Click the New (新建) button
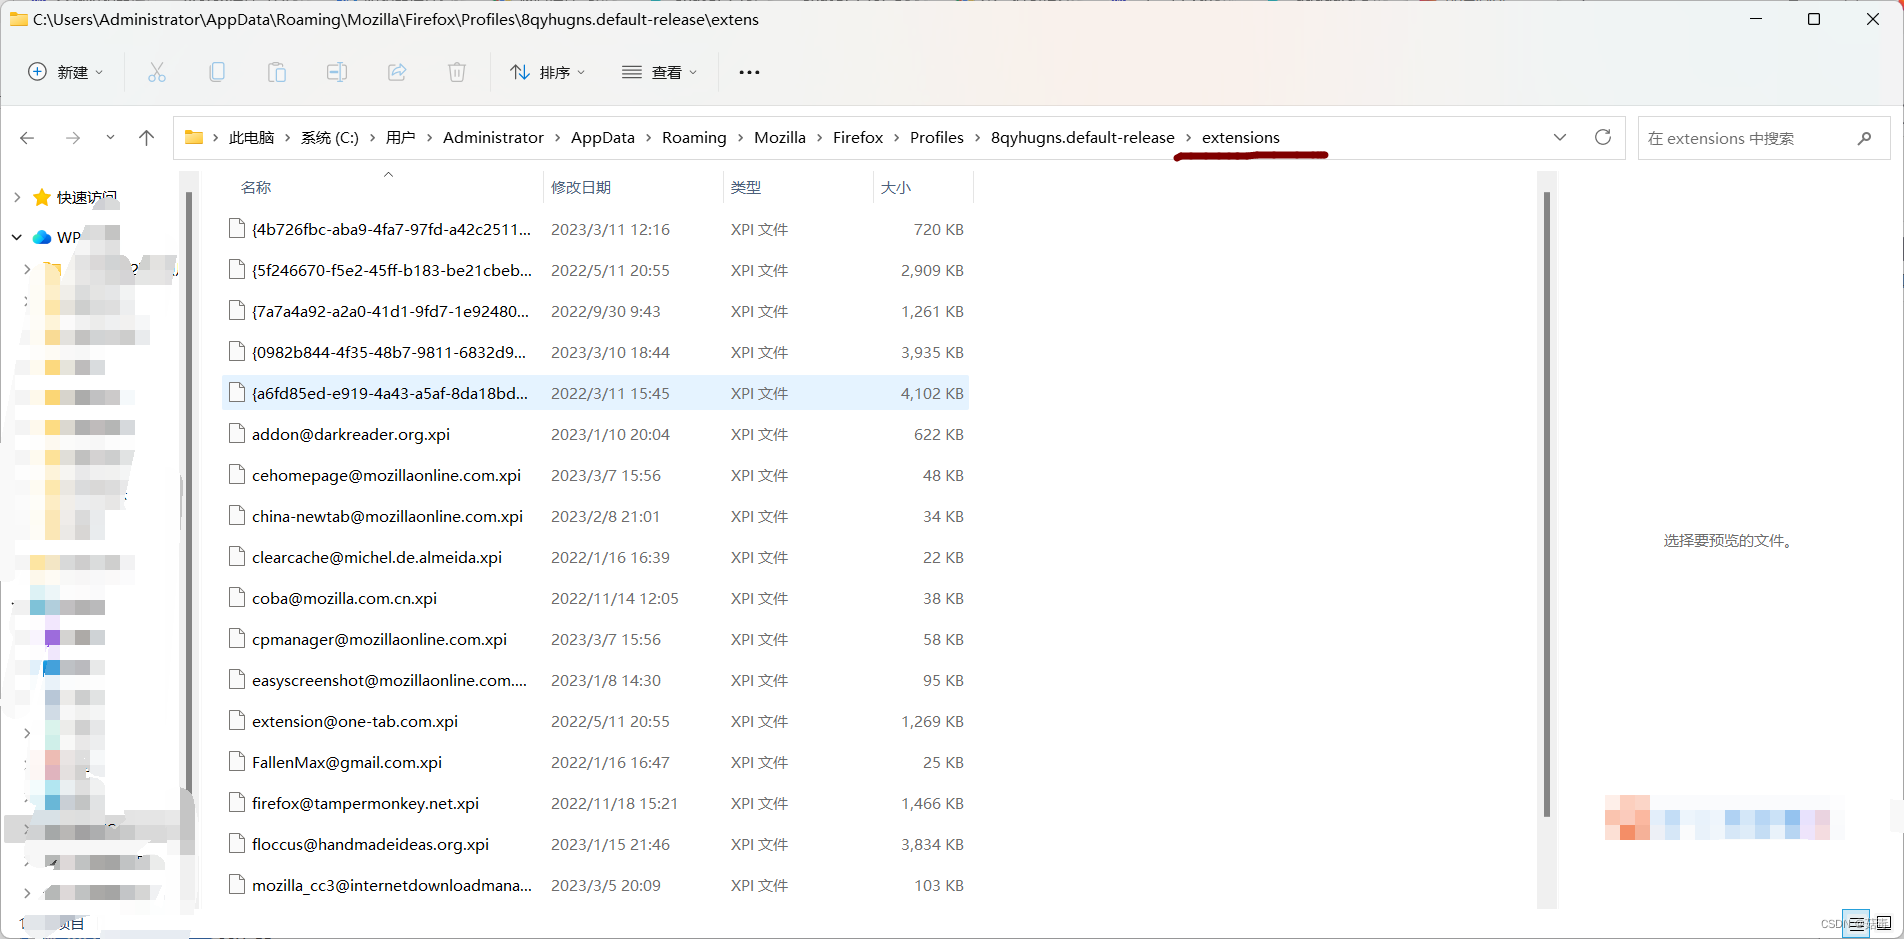Viewport: 1904px width, 939px height. point(65,72)
